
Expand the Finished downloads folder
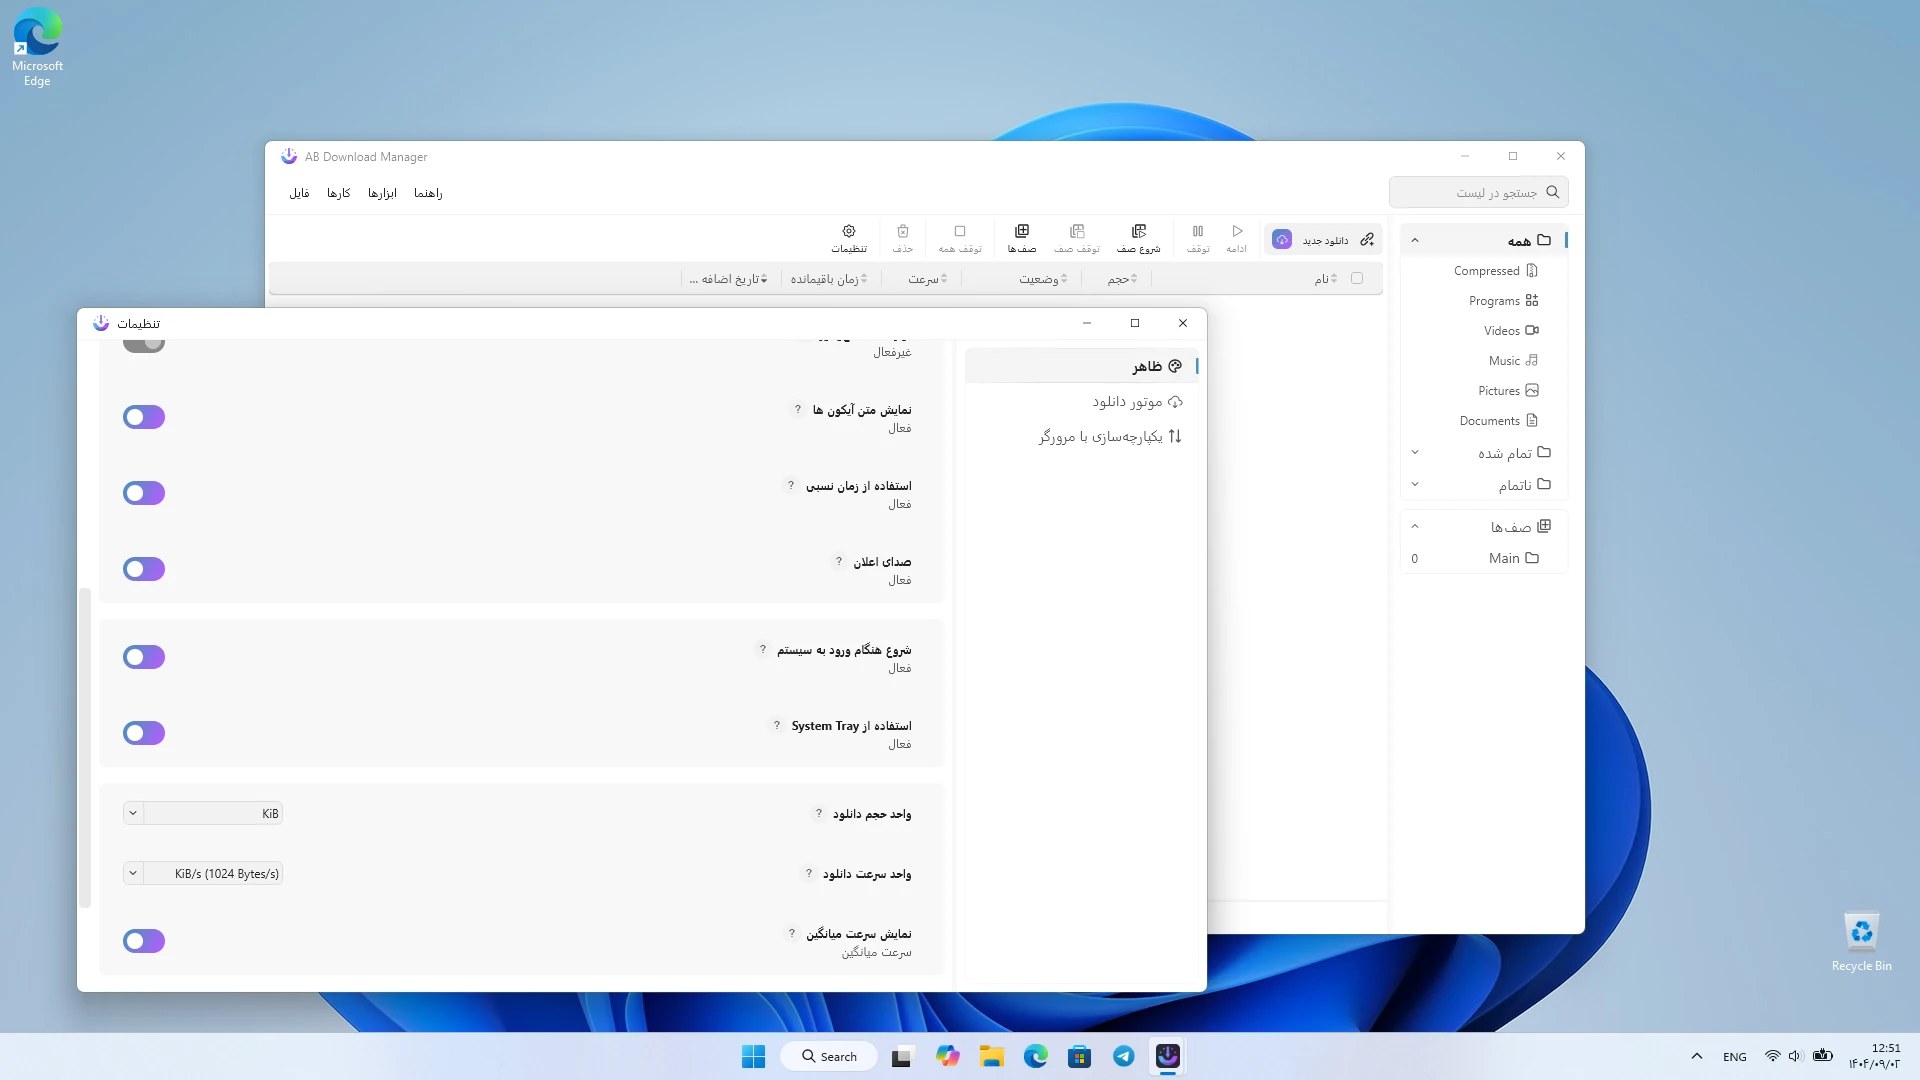(1415, 453)
